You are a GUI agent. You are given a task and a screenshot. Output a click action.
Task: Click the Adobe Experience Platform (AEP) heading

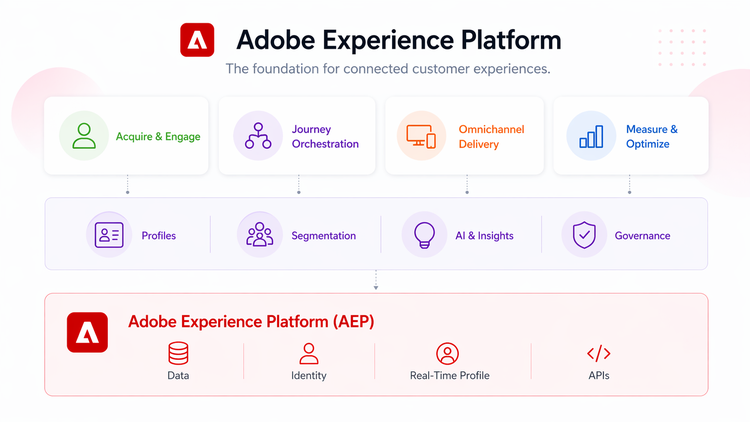[x=251, y=322]
